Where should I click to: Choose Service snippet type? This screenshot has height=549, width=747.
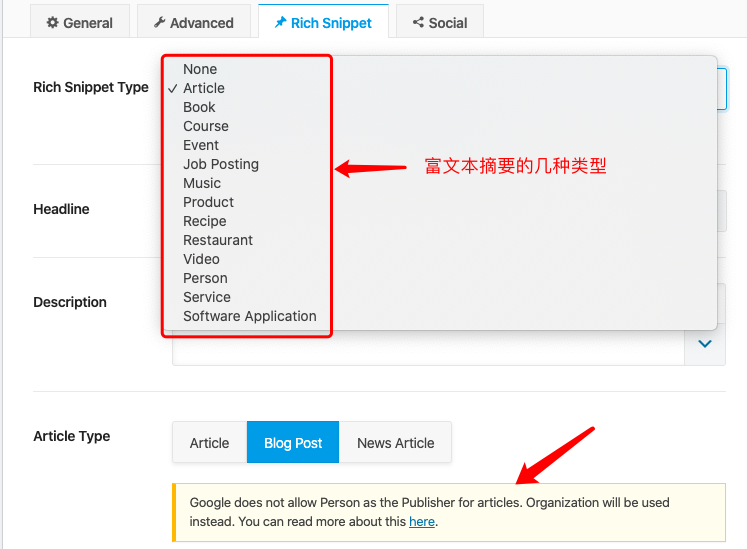tap(207, 298)
